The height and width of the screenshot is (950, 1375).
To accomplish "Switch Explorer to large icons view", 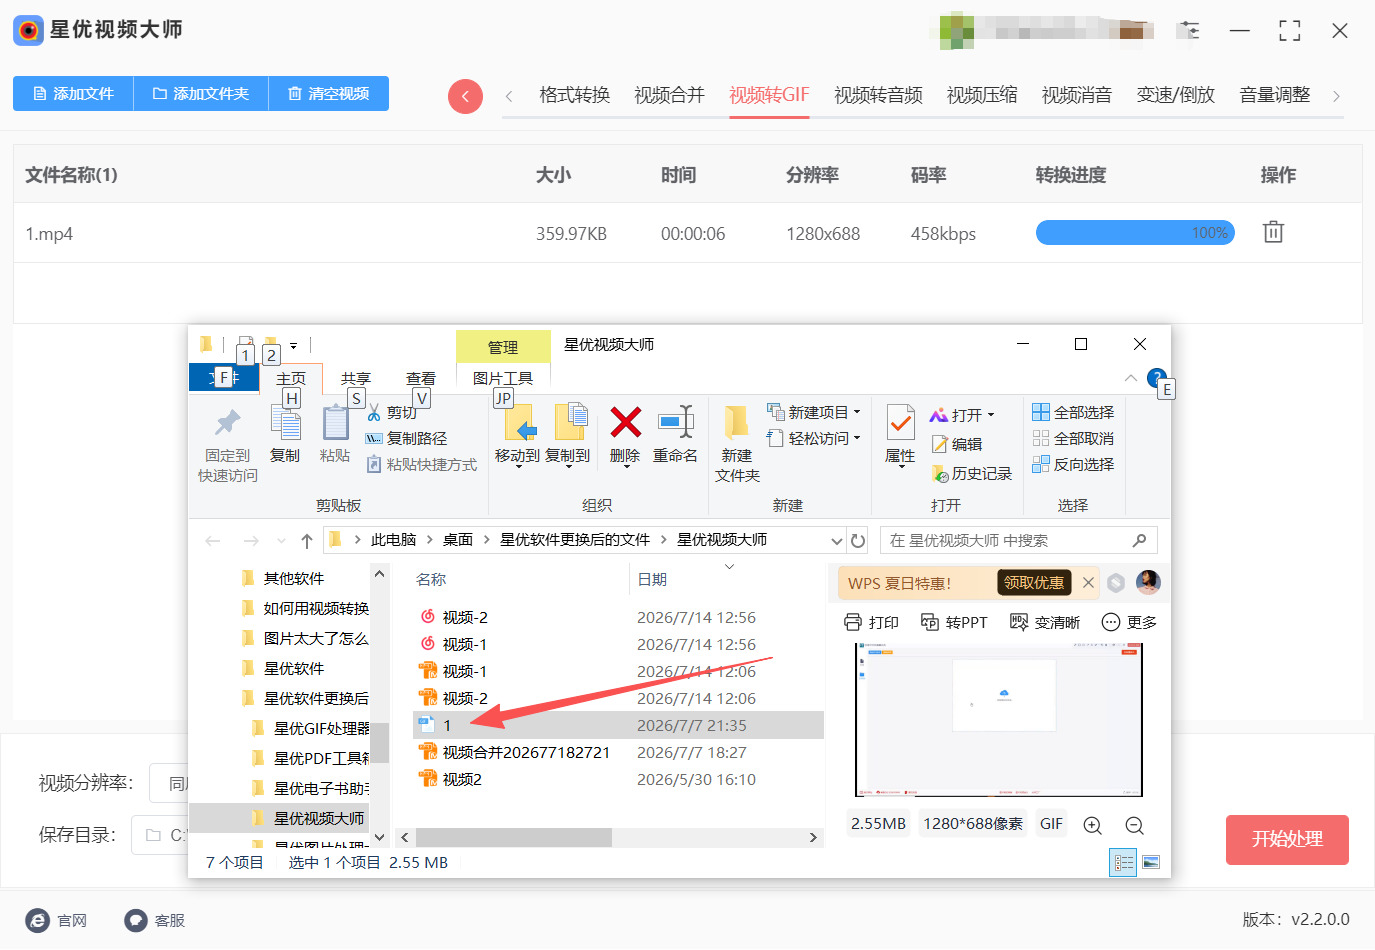I will [1151, 862].
